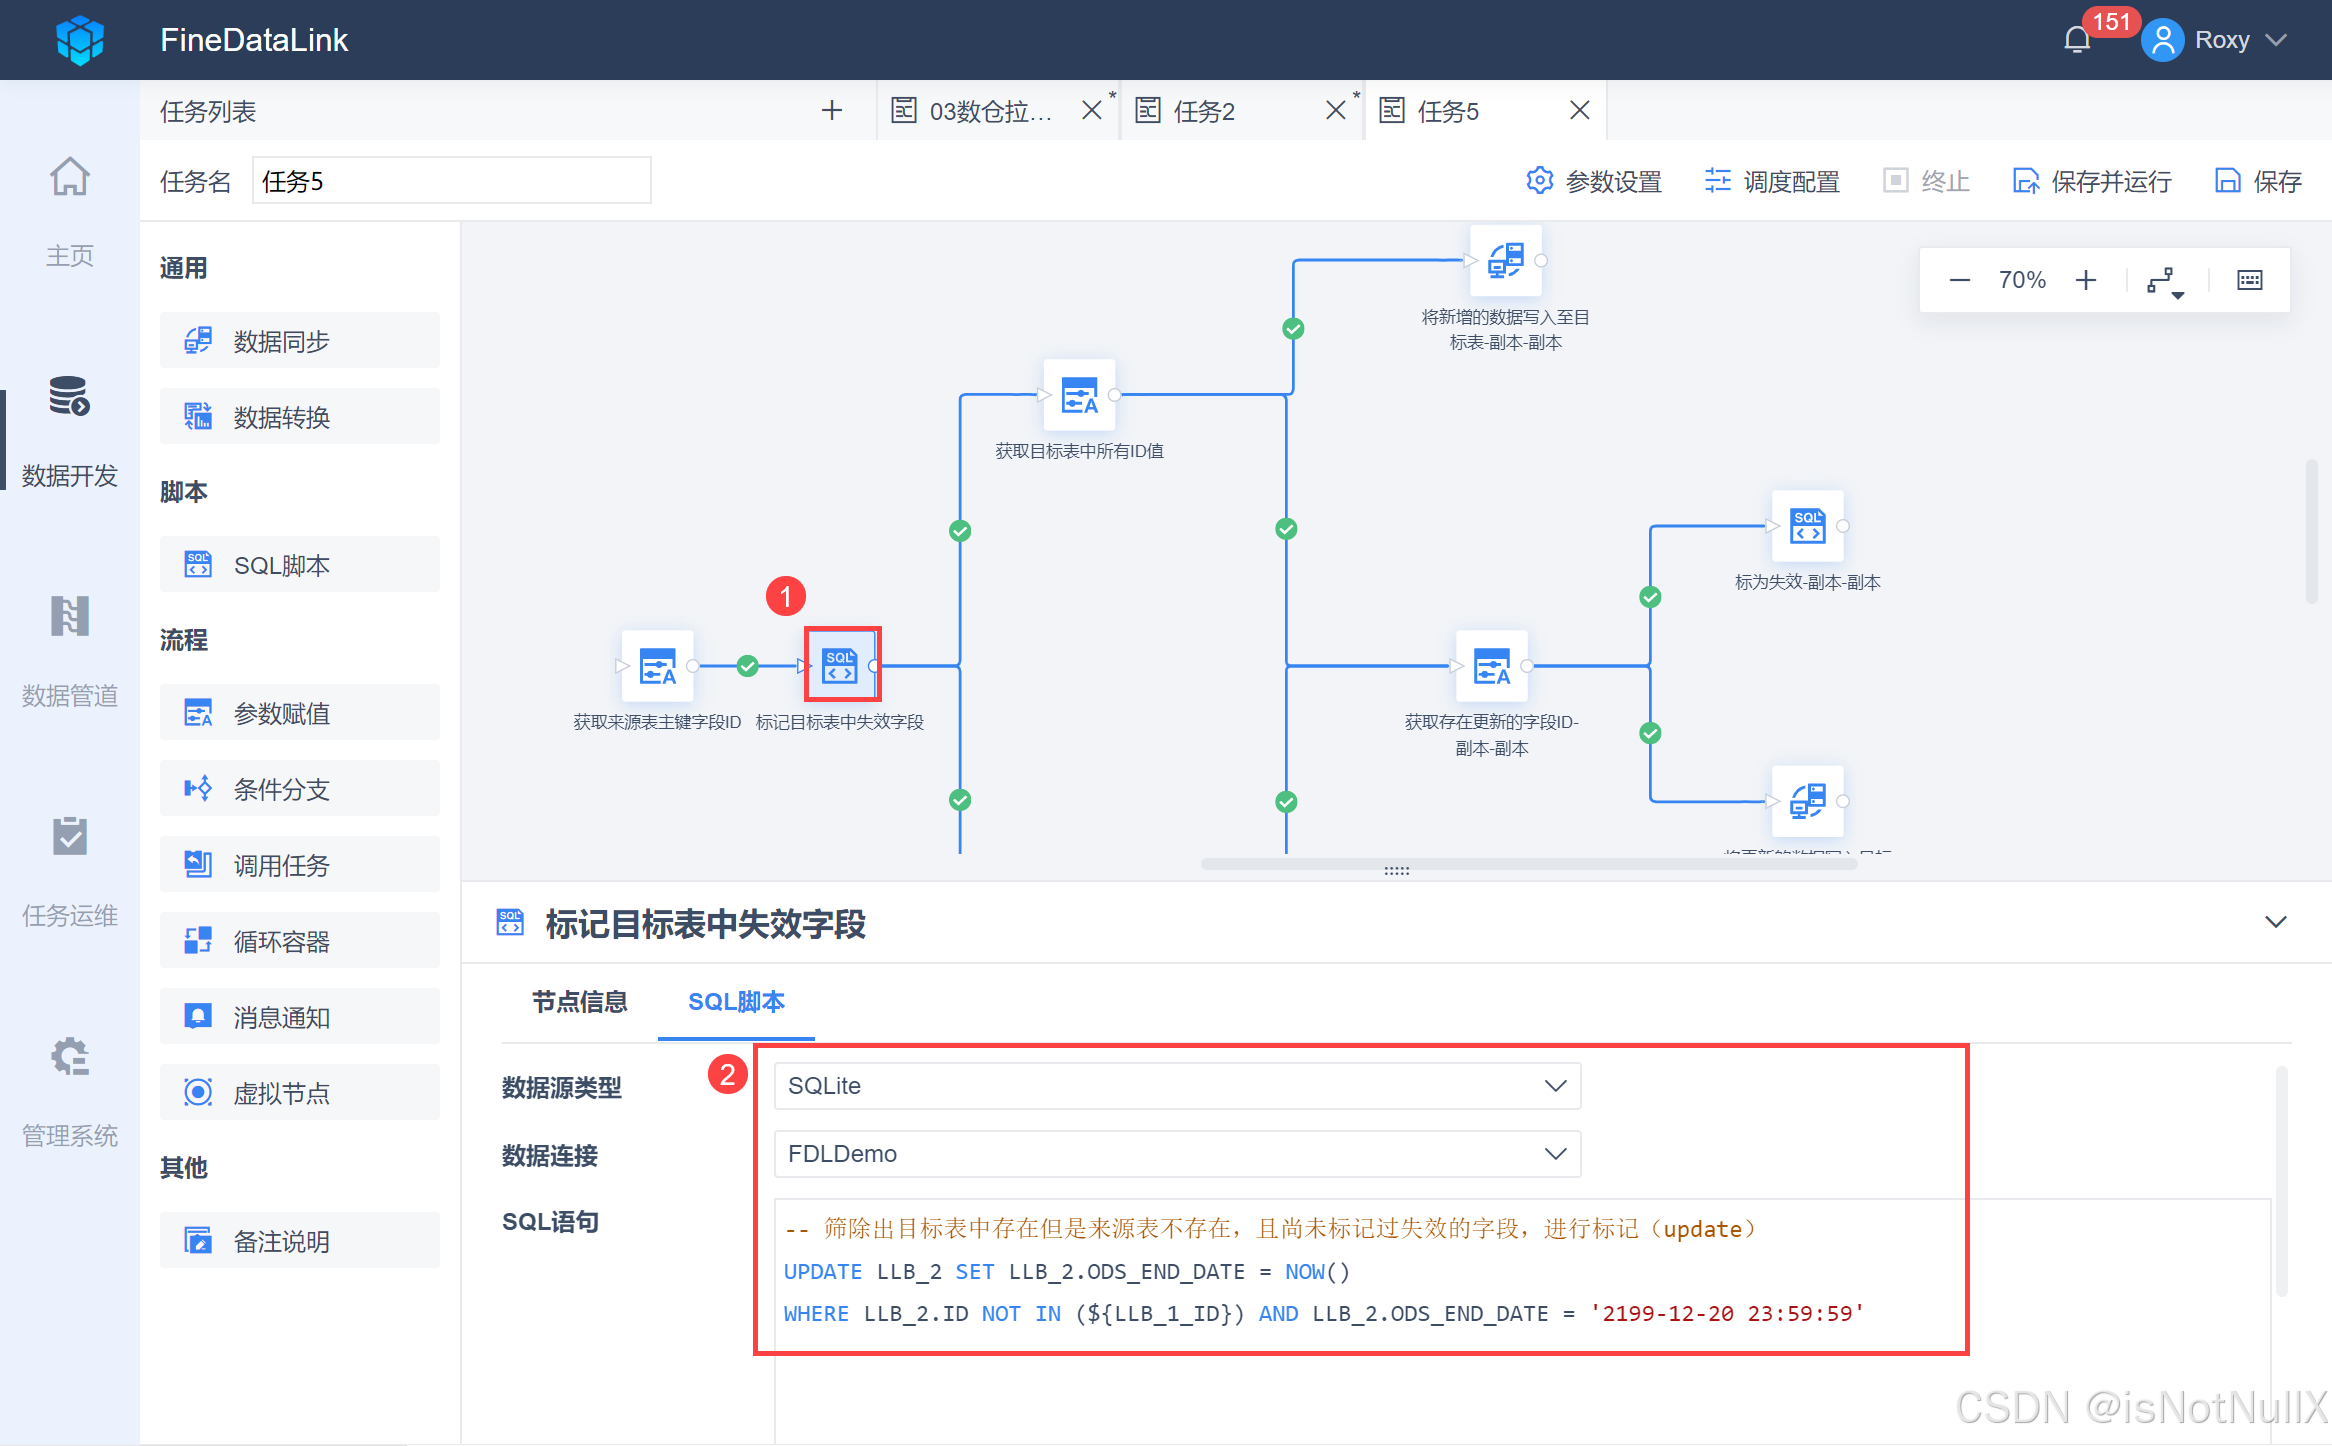
Task: Collapse the 标记目标表中失效字段 panel chevron
Action: click(2275, 922)
